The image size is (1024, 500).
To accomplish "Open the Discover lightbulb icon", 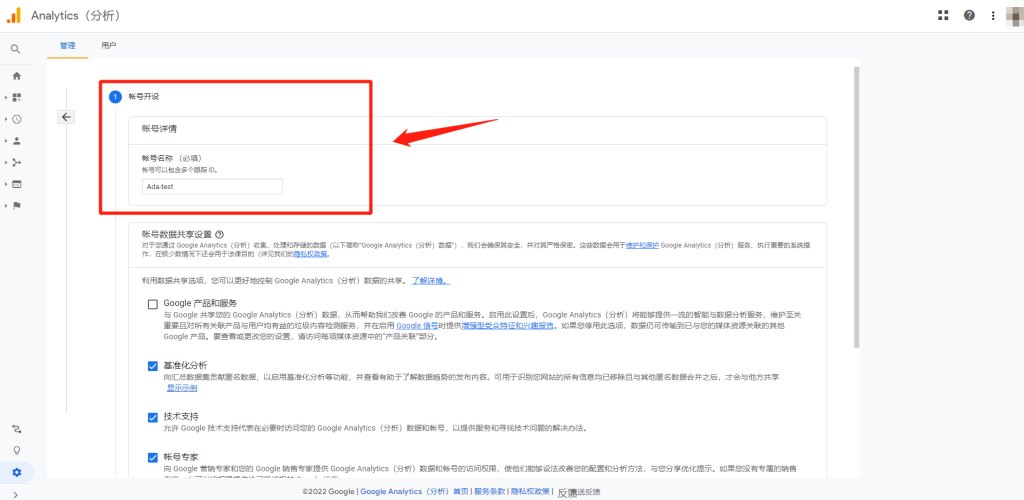I will [x=17, y=450].
